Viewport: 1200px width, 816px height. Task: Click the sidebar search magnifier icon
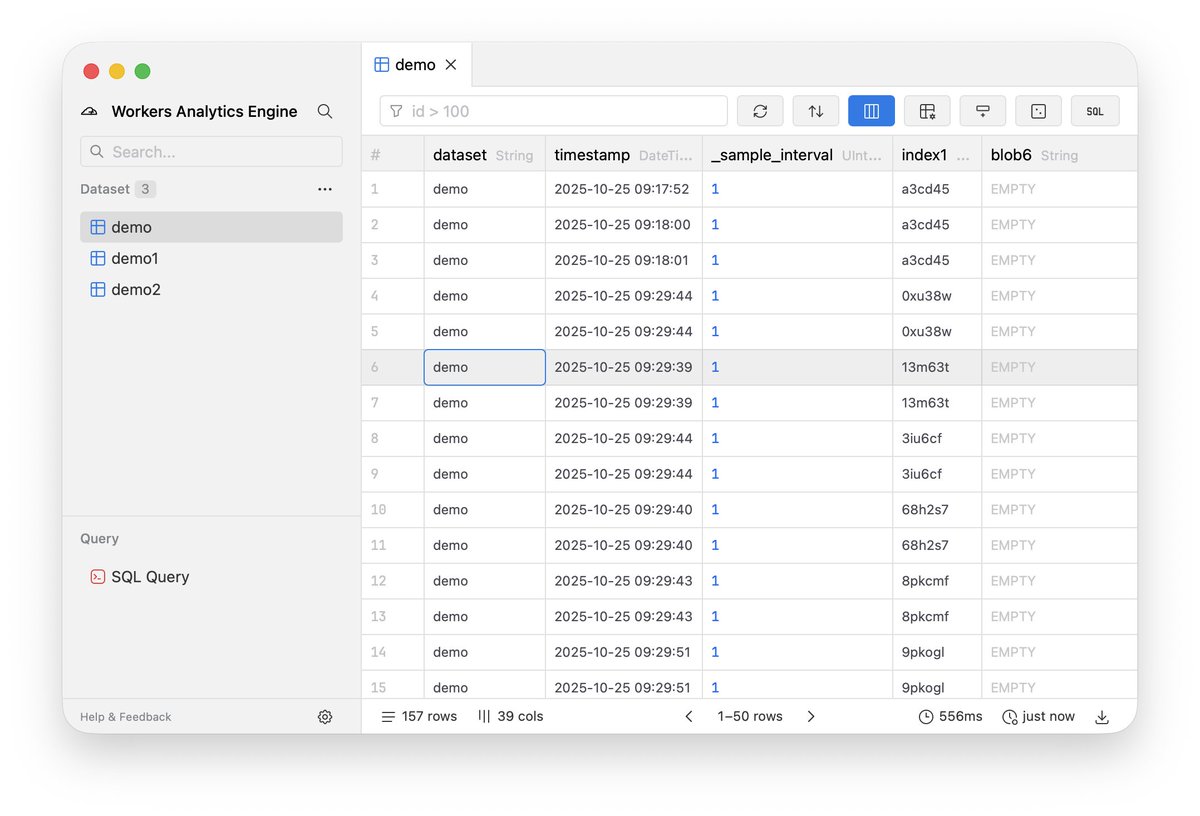(325, 111)
